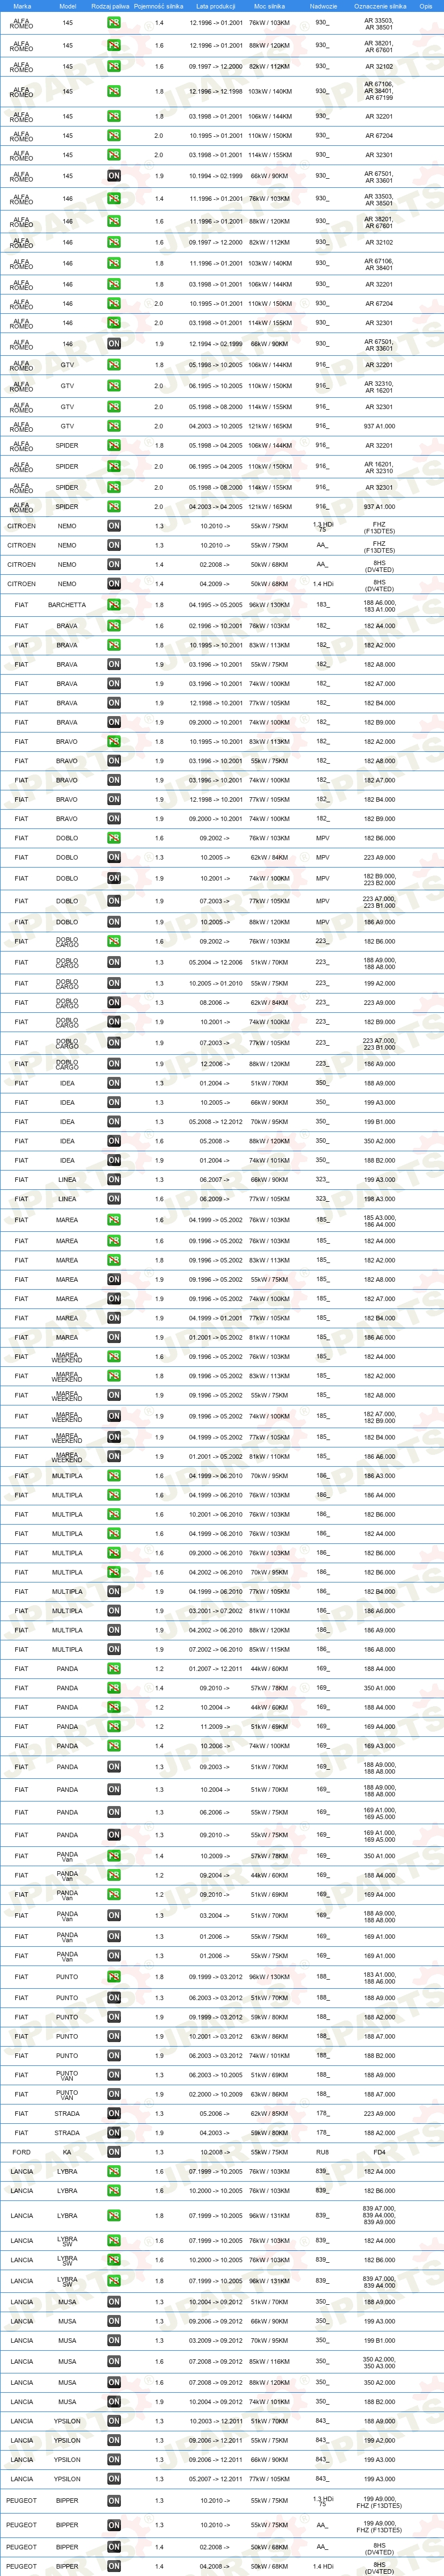The image size is (444, 2576).
Task: Click petrol icon in Fiat Punto 1.8 row
Action: pos(114,1977)
